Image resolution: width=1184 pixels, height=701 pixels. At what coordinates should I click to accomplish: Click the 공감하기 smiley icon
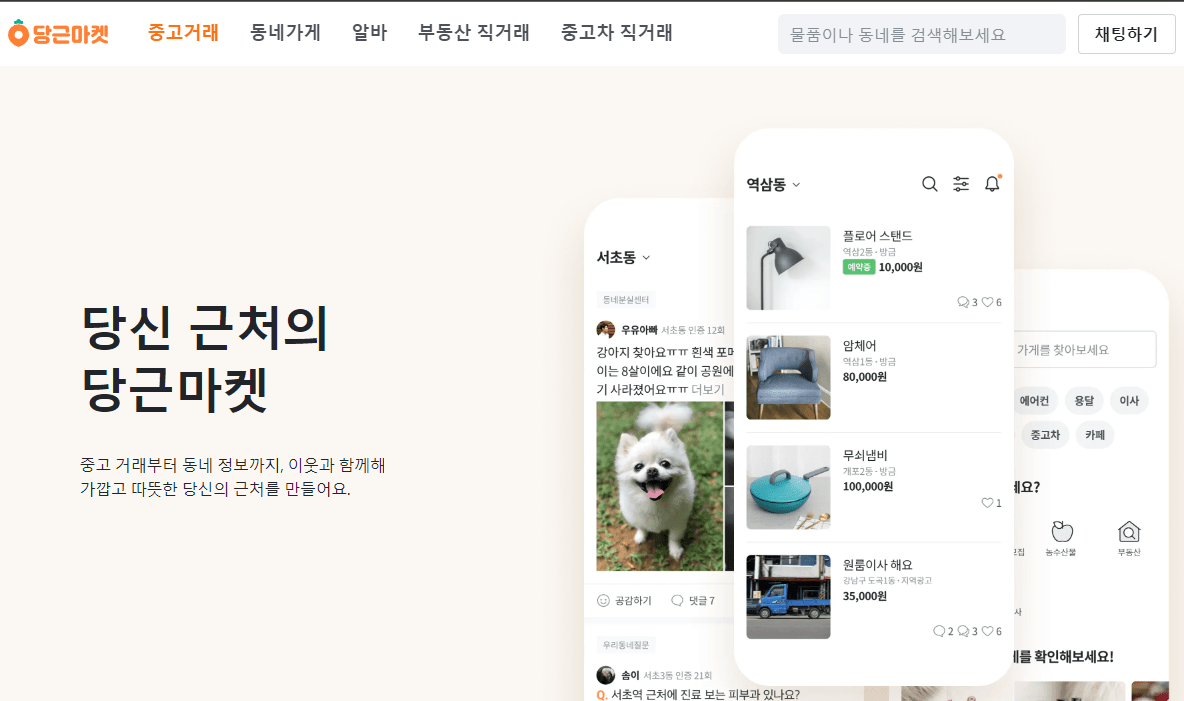coord(603,601)
